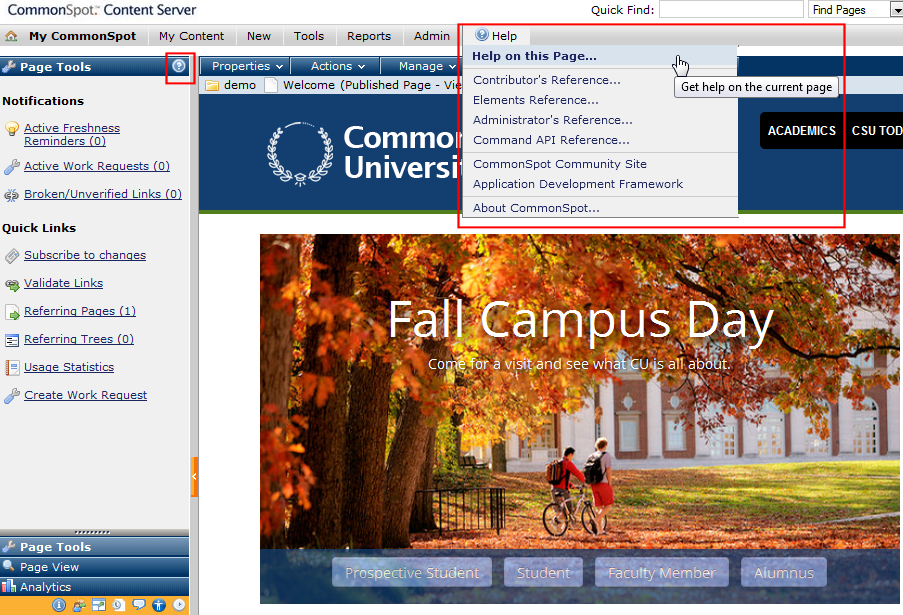Open Active Work Requests link
The width and height of the screenshot is (903, 615).
pyautogui.click(x=97, y=166)
